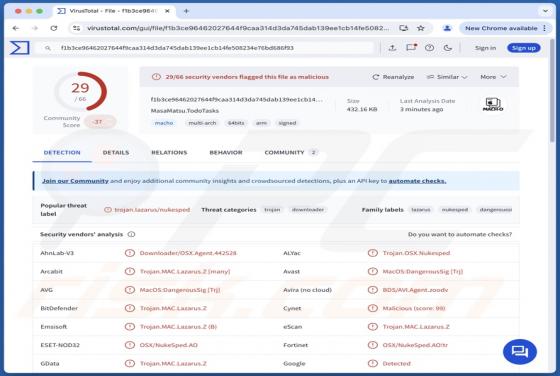Open the Chrome profile avatar icon
560x376 pixels.
click(x=447, y=28)
